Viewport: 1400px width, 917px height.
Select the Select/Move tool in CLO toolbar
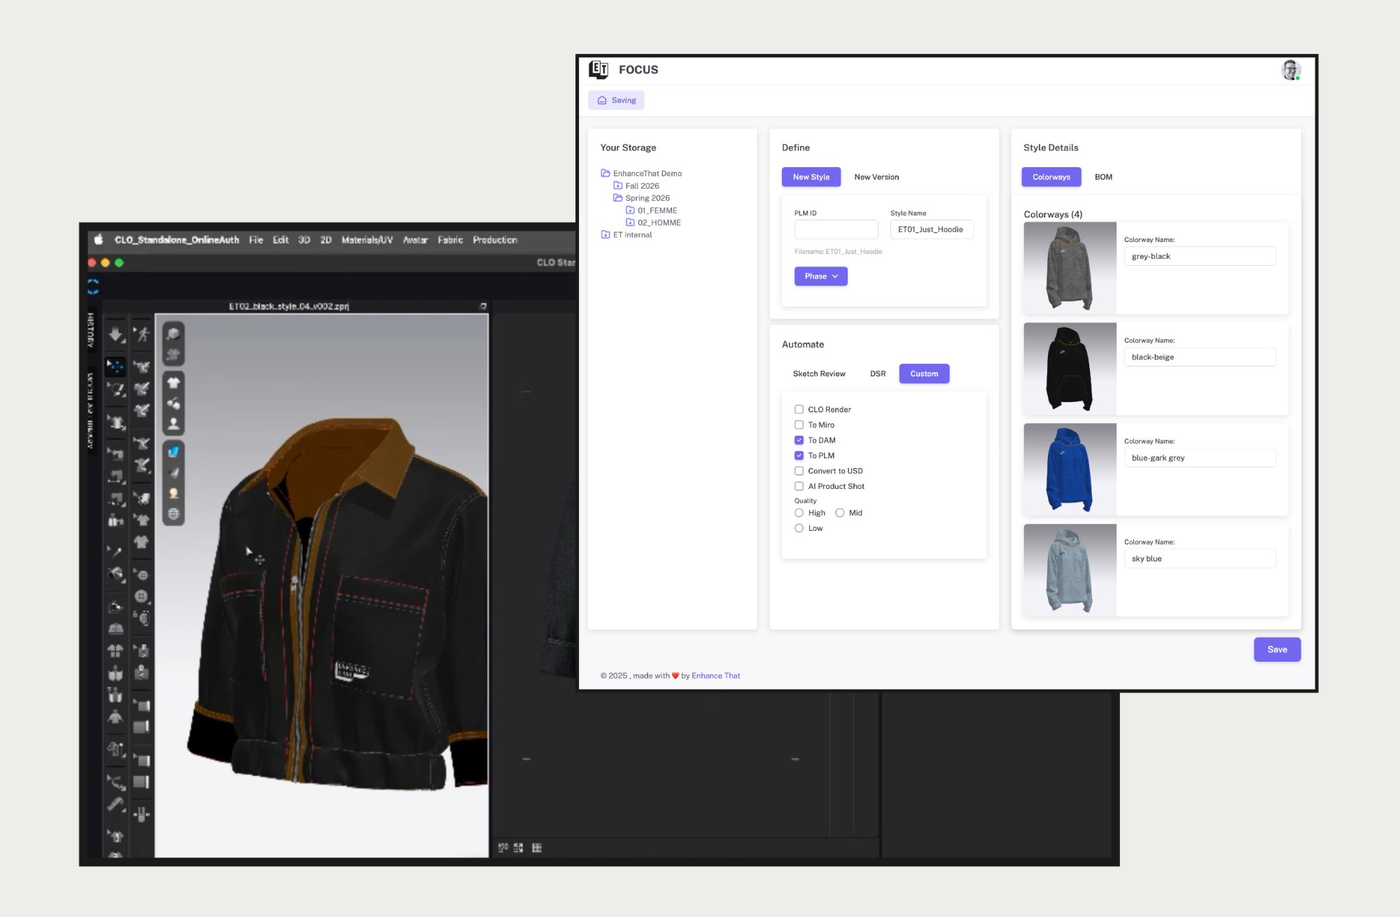pyautogui.click(x=115, y=367)
